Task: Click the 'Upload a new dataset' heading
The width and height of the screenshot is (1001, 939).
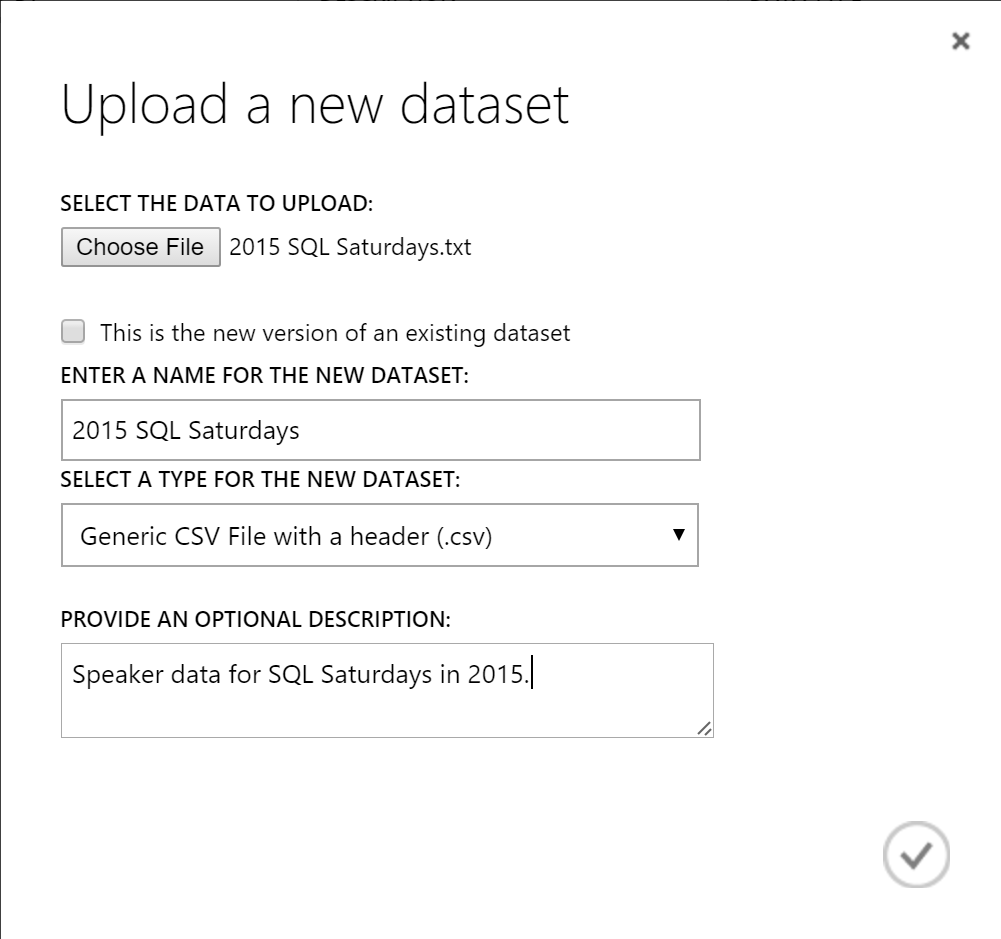Action: click(315, 105)
